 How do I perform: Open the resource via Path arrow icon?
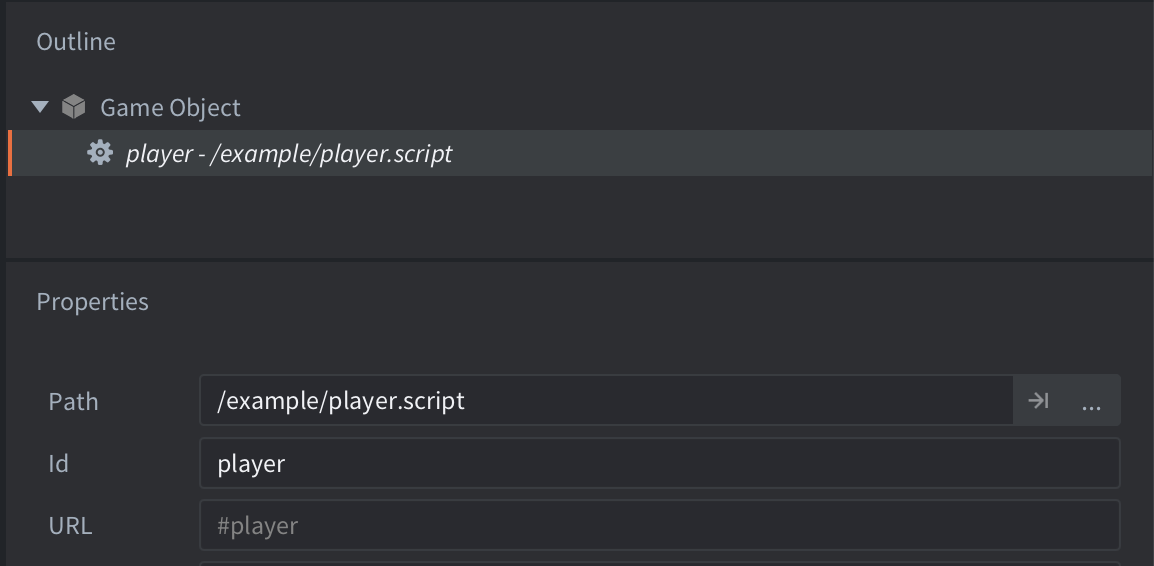1038,400
